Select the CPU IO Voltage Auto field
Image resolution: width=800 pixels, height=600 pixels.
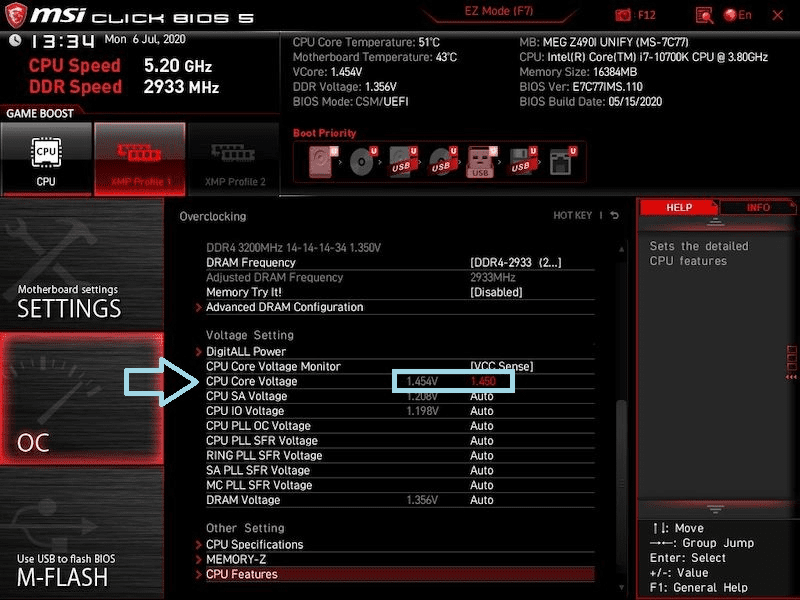click(x=482, y=411)
